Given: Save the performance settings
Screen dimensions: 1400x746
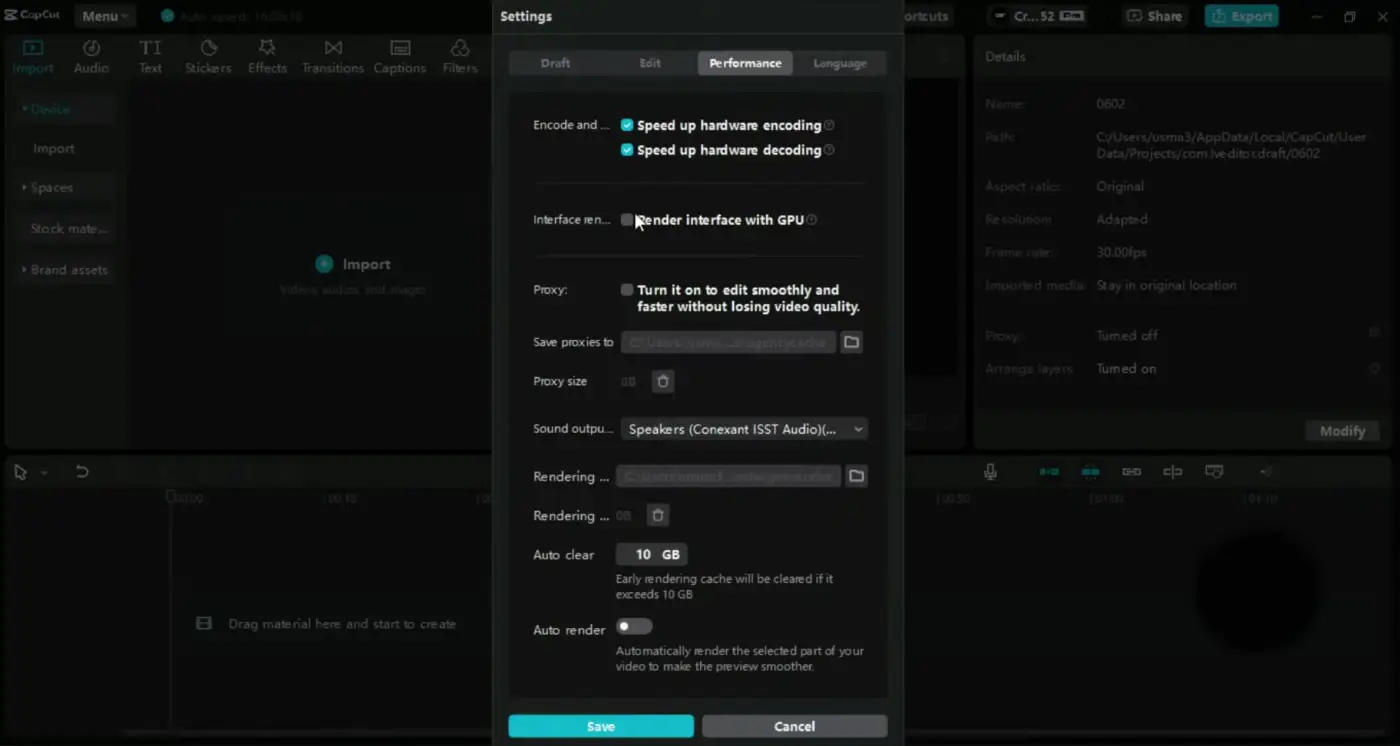Looking at the screenshot, I should [600, 726].
